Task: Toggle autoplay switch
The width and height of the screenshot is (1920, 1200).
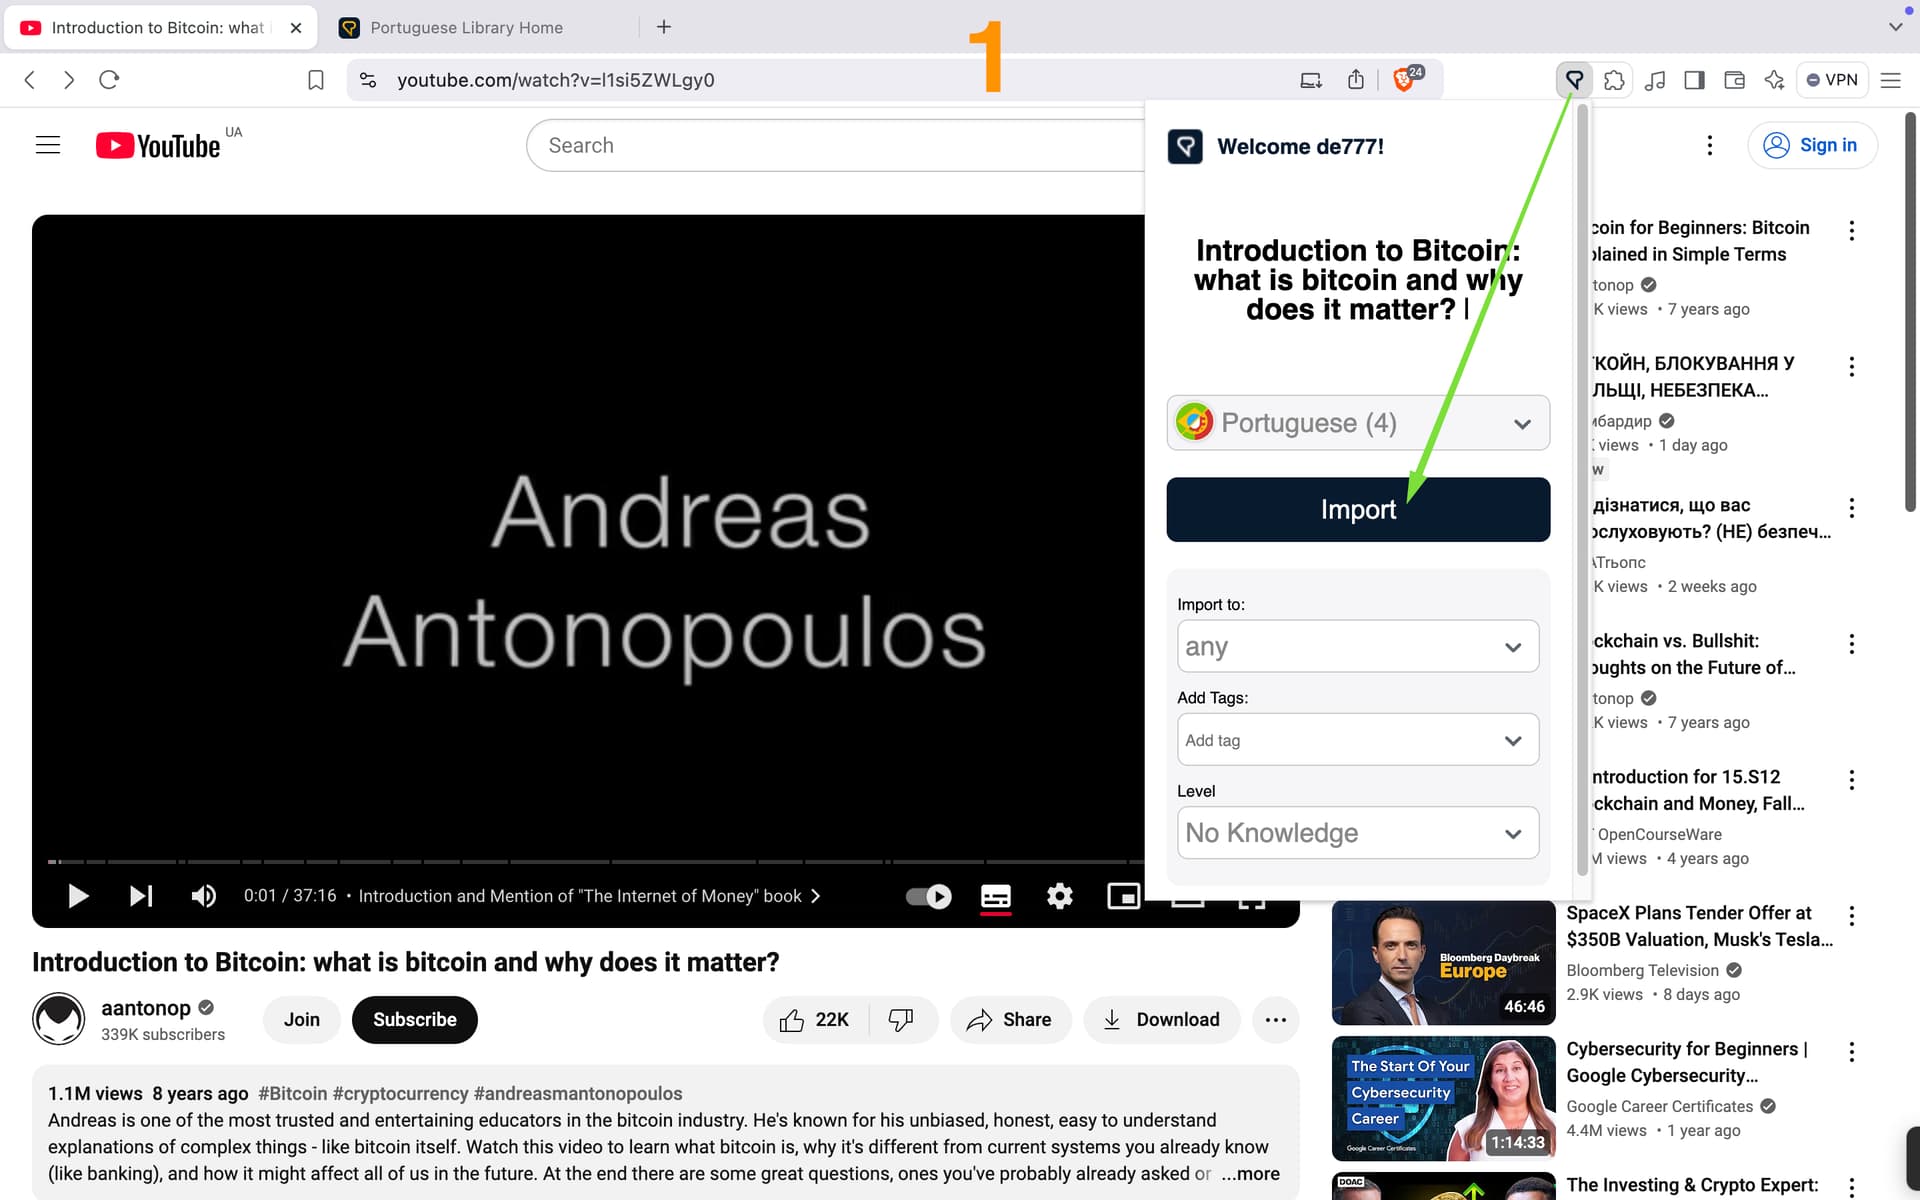Action: click(x=928, y=896)
